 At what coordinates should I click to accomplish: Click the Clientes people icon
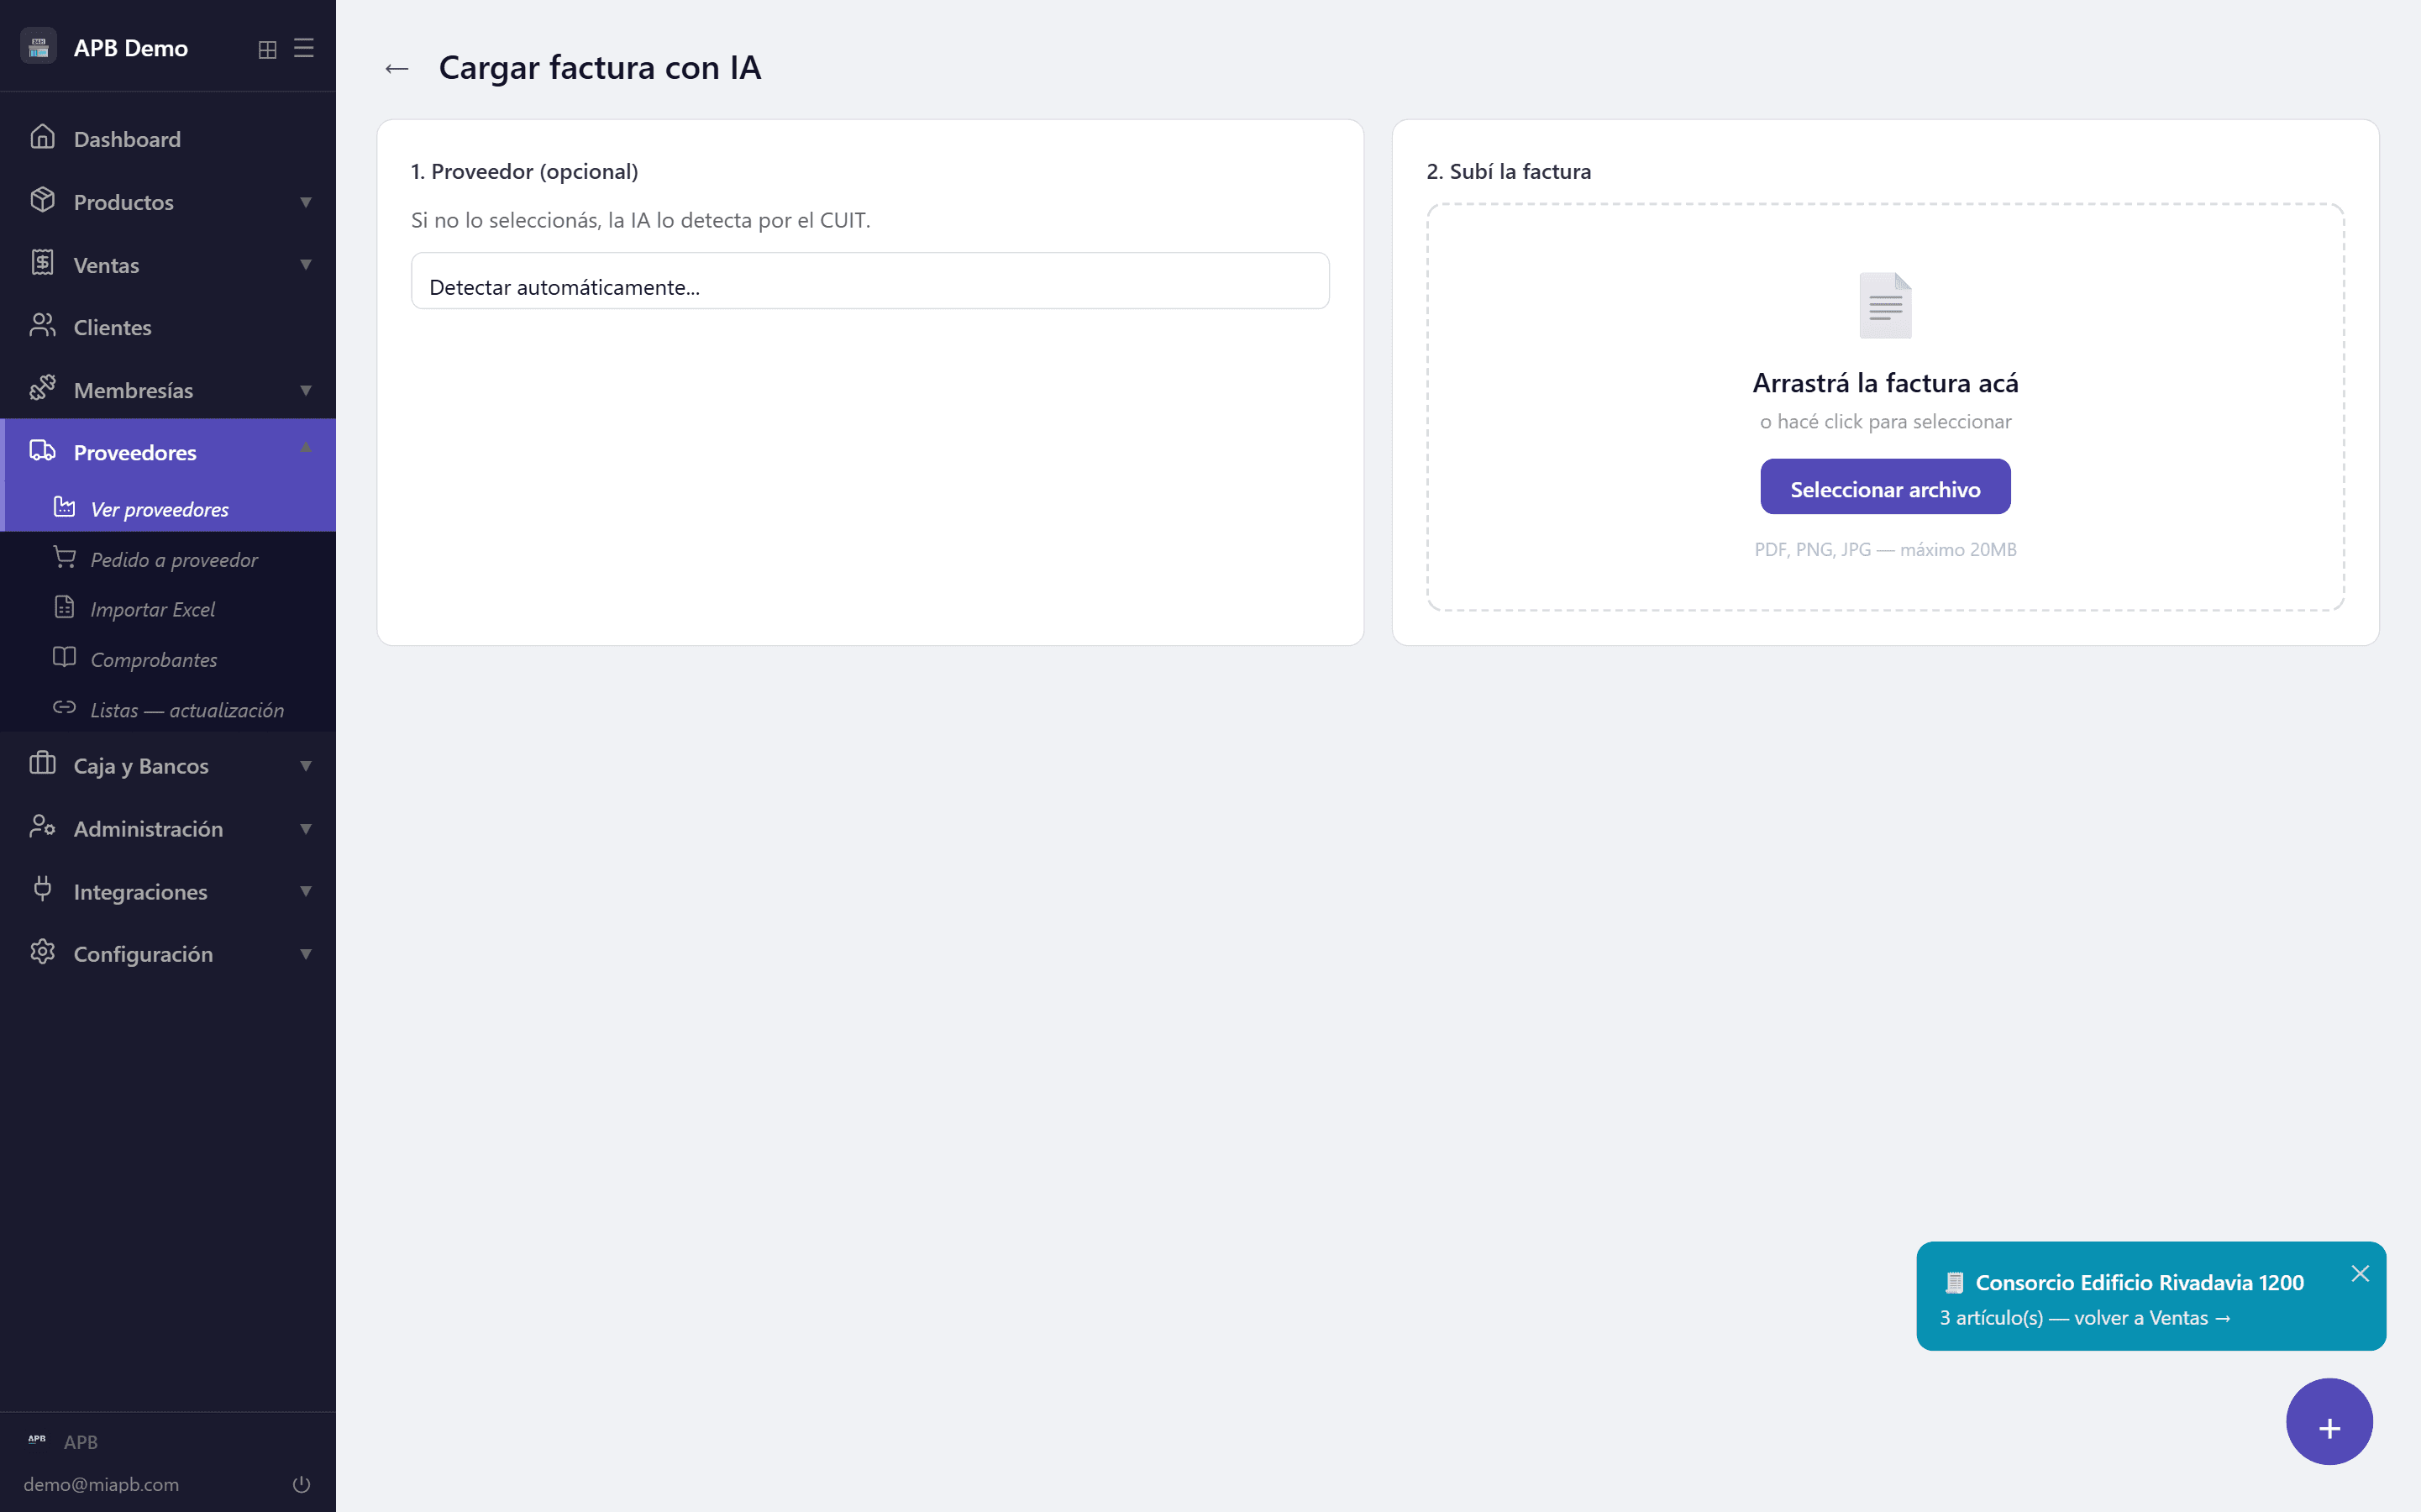tap(42, 325)
